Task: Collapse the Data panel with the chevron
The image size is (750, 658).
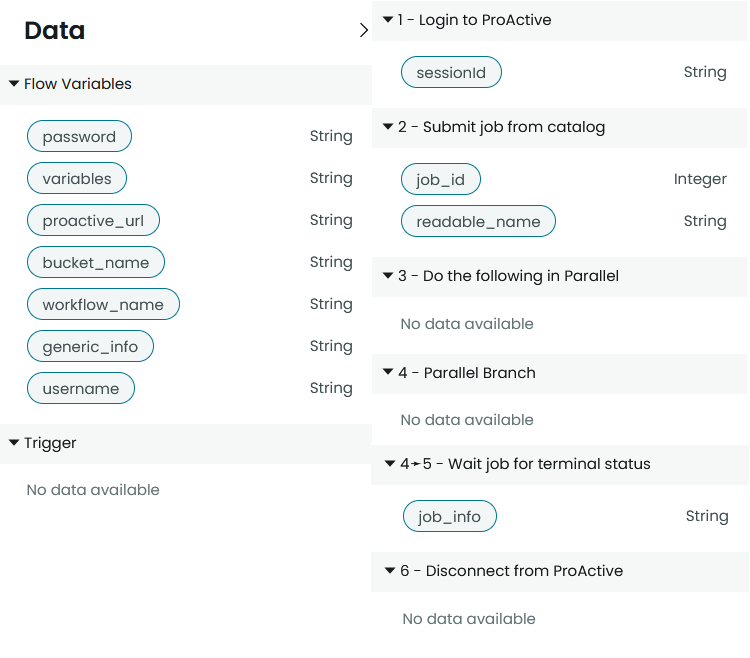Action: (364, 30)
